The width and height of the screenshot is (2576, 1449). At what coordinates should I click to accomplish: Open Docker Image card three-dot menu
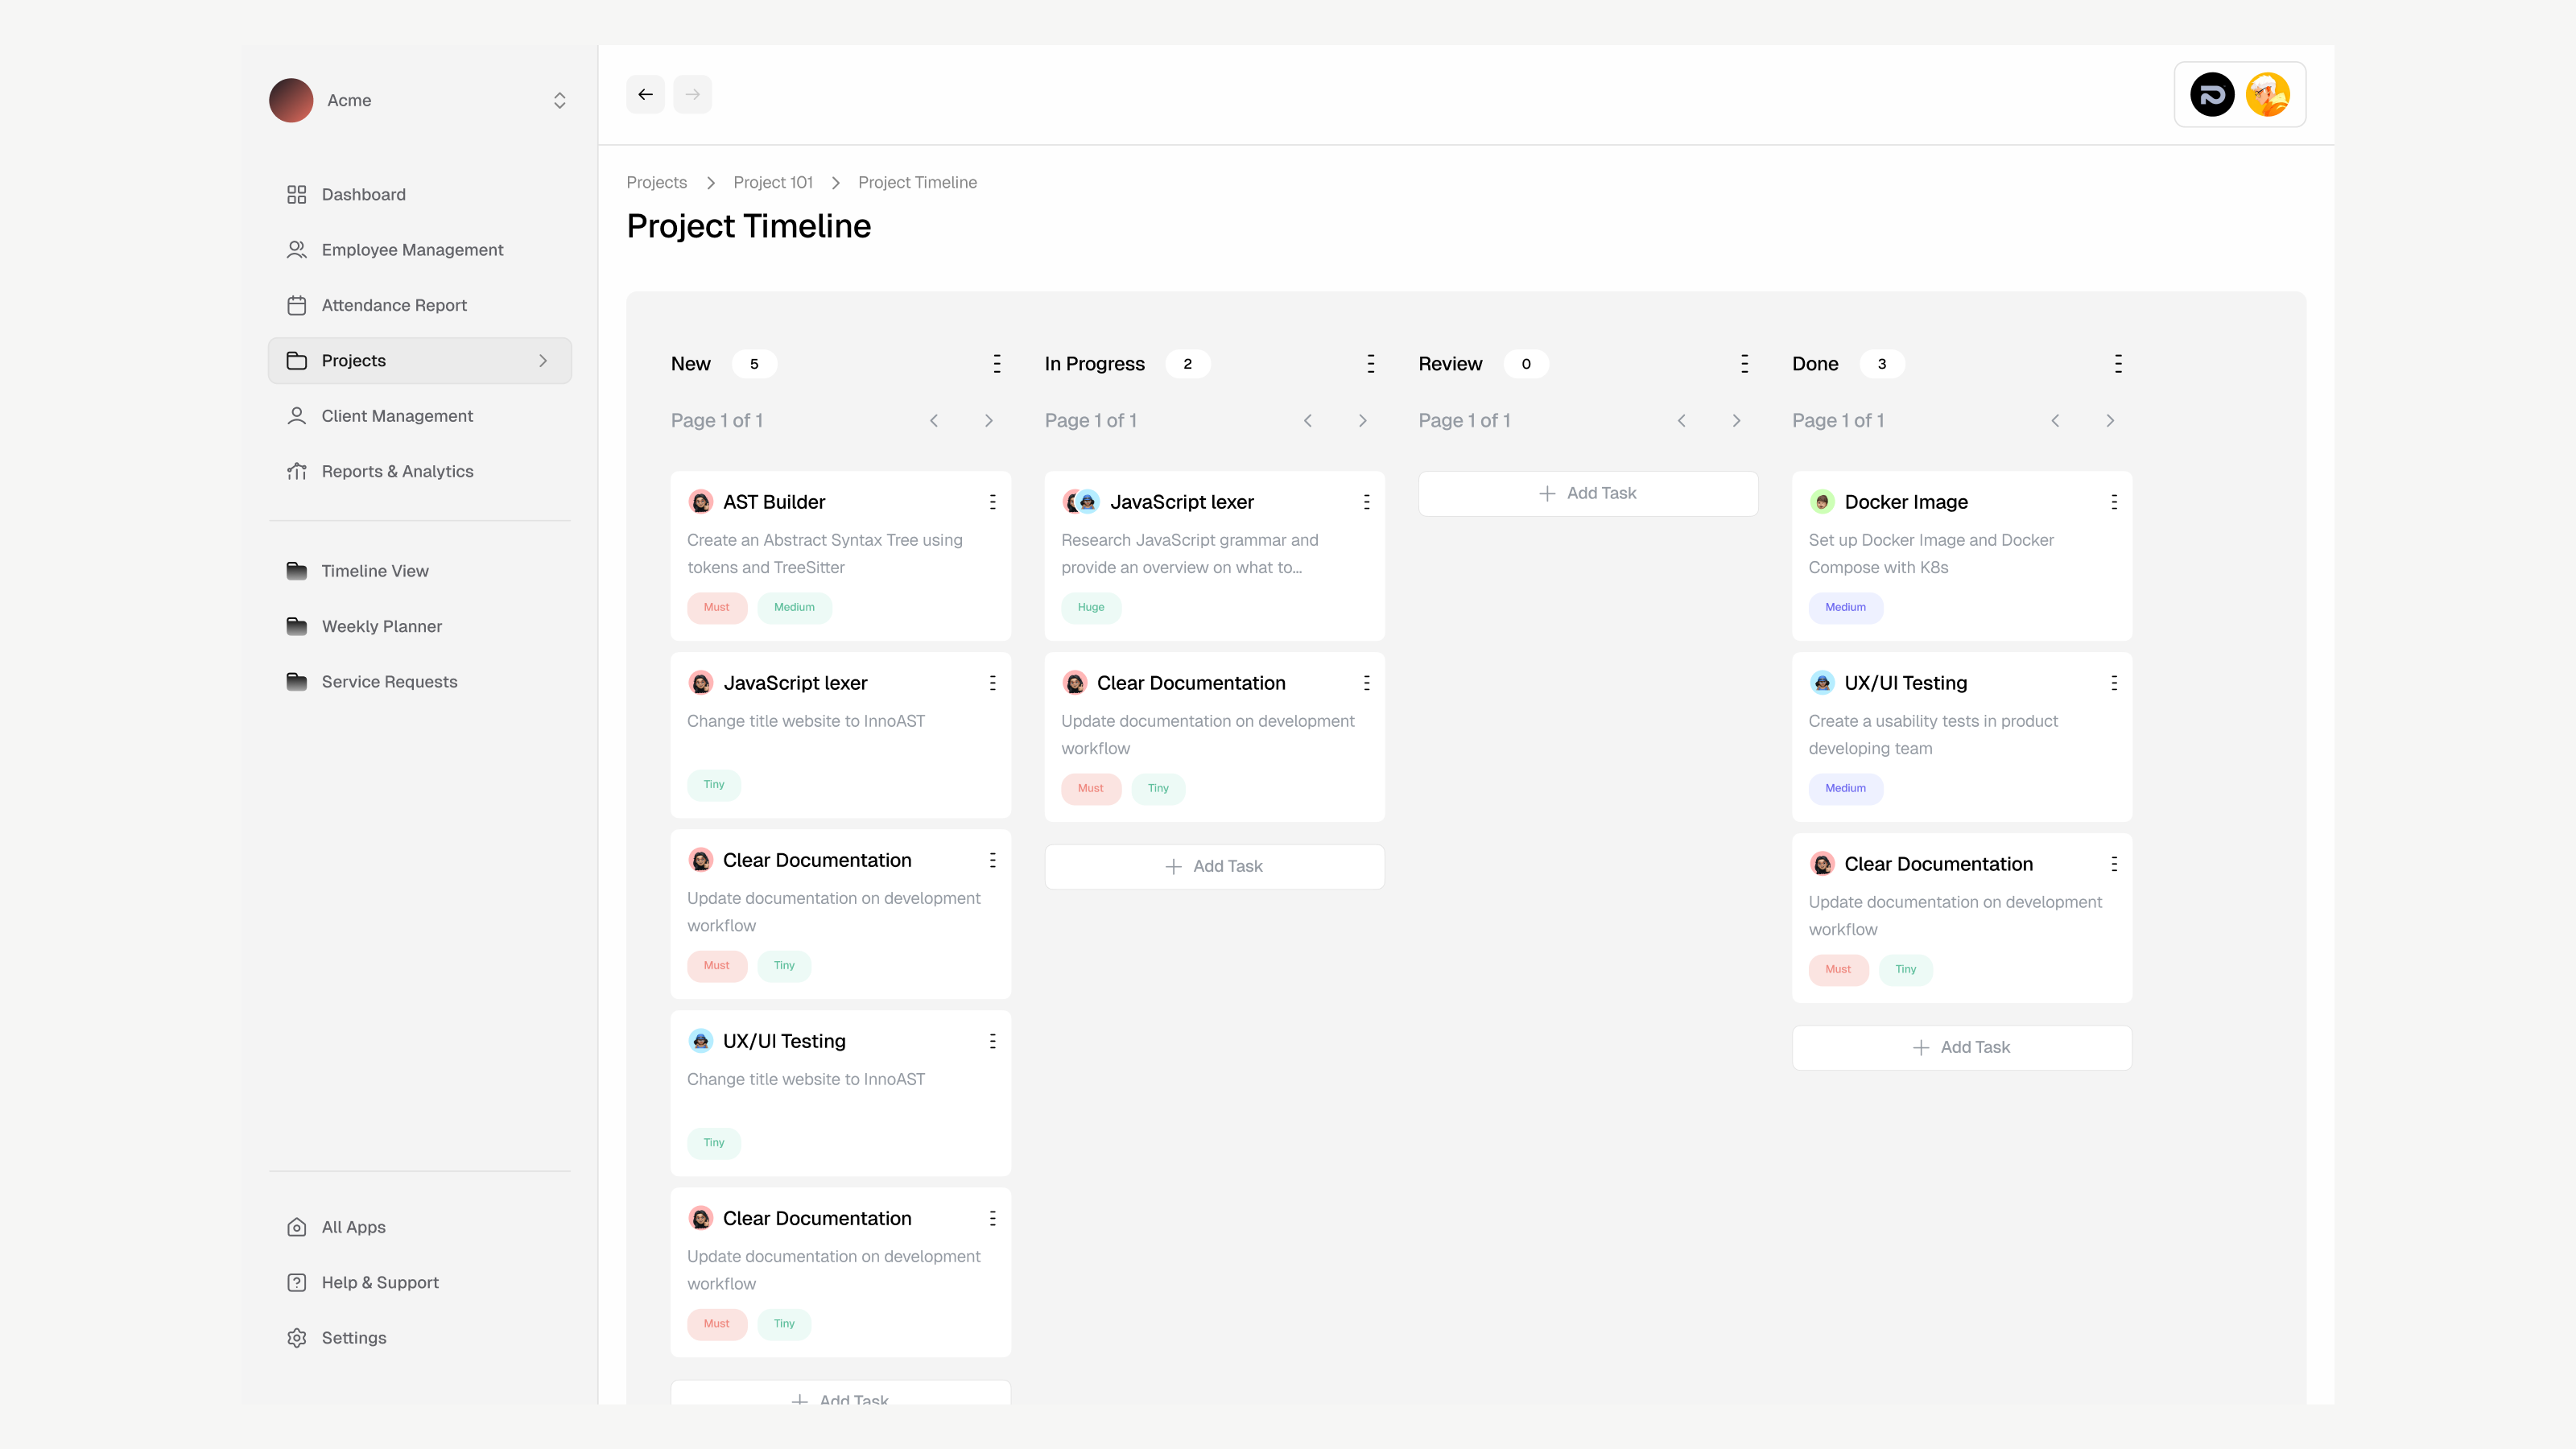tap(2113, 502)
